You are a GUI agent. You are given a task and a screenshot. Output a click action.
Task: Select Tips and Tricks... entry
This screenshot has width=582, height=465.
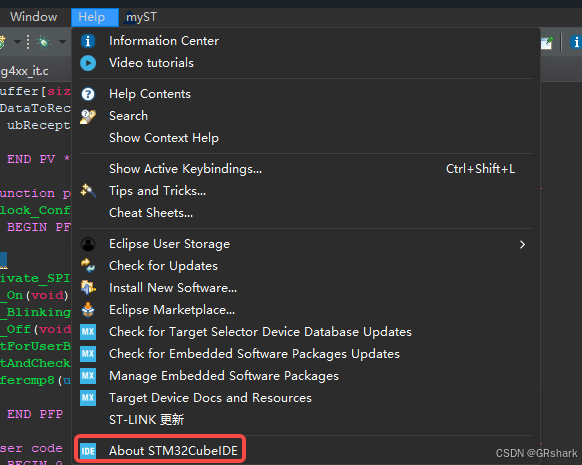click(x=157, y=191)
